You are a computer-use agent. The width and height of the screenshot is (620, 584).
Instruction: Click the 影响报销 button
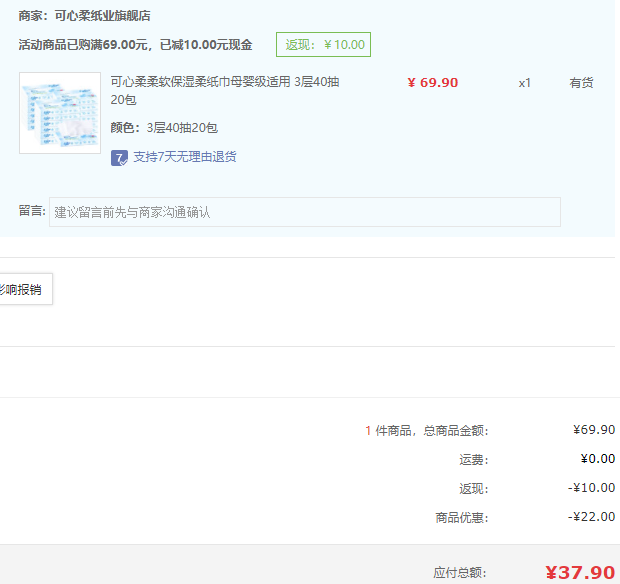point(24,290)
